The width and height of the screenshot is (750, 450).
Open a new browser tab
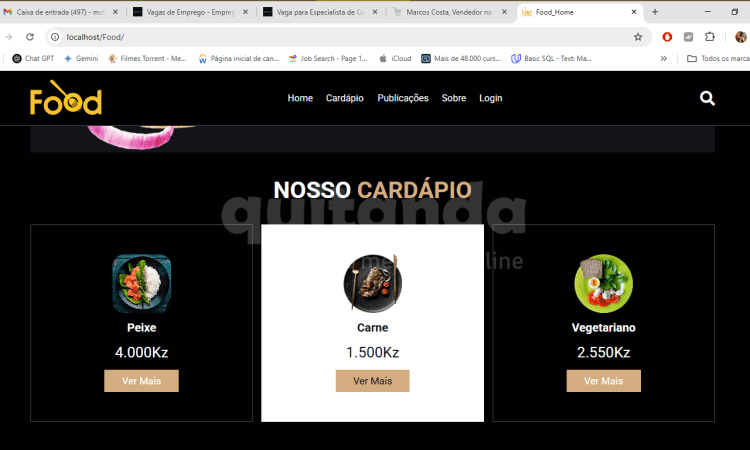(x=655, y=12)
